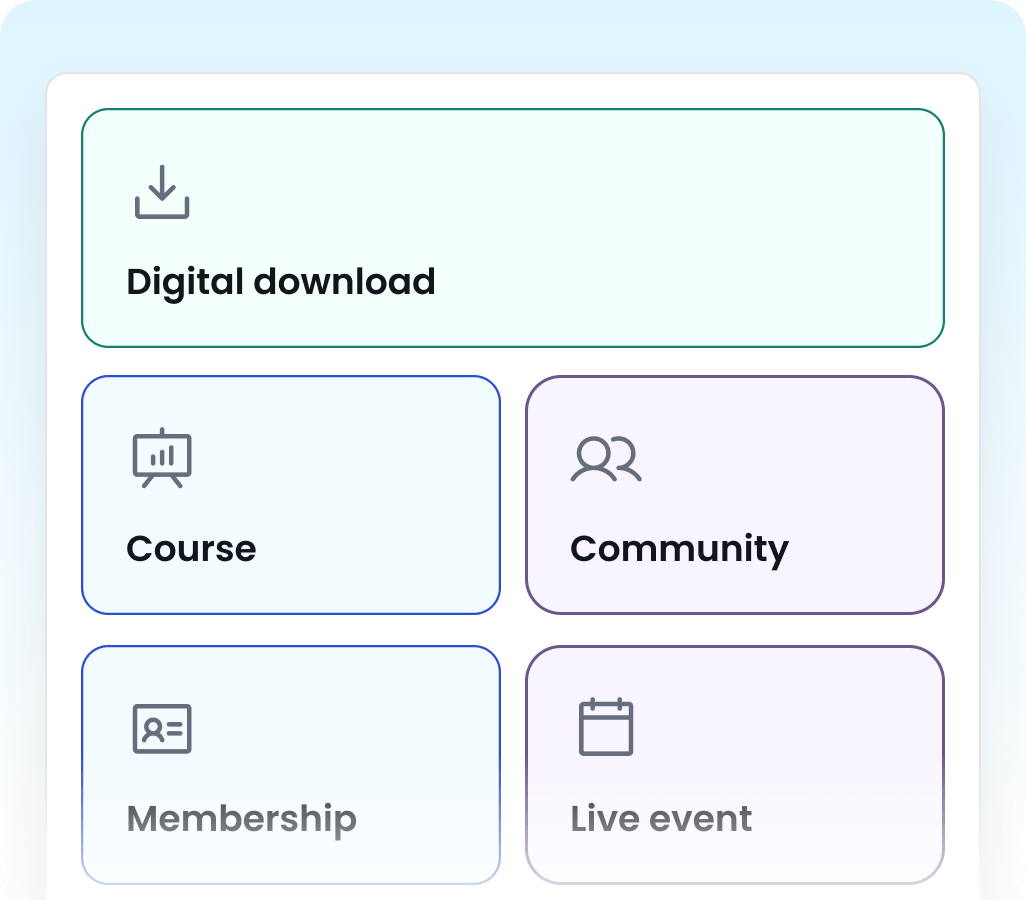Select the presentation easel icon in the Course card
This screenshot has width=1026, height=900.
[162, 458]
